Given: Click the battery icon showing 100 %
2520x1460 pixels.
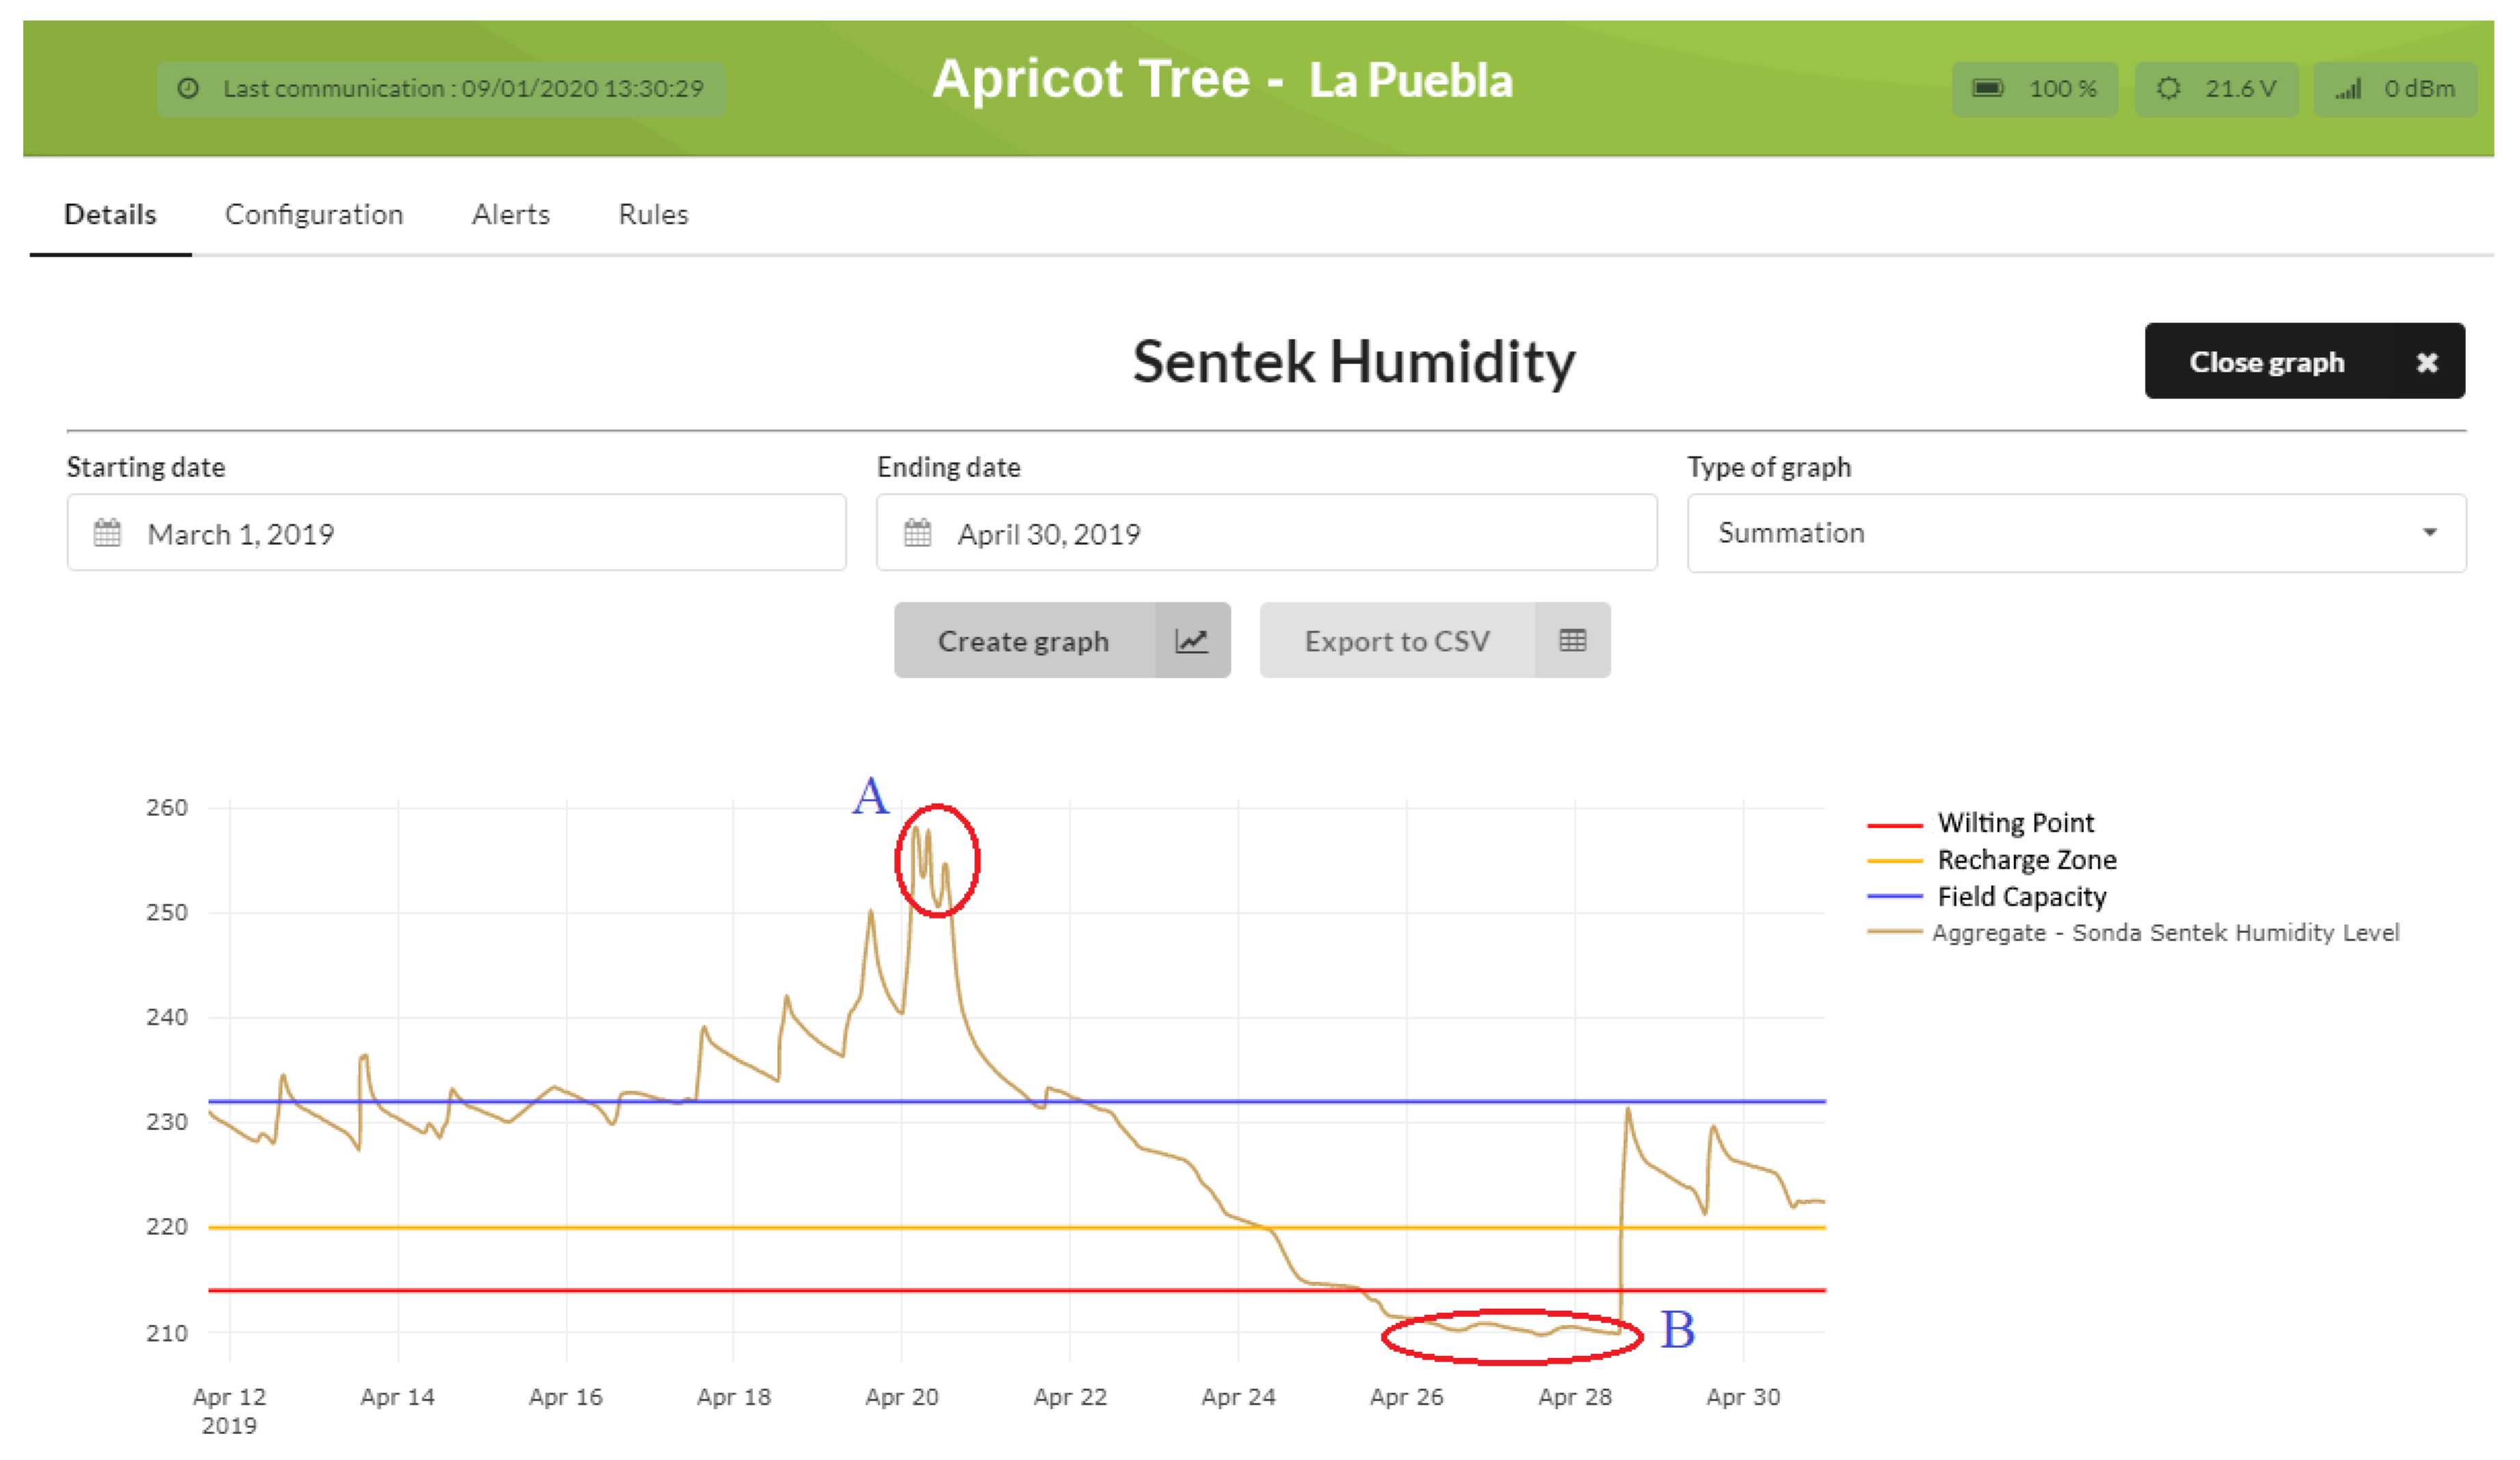Looking at the screenshot, I should 1987,88.
